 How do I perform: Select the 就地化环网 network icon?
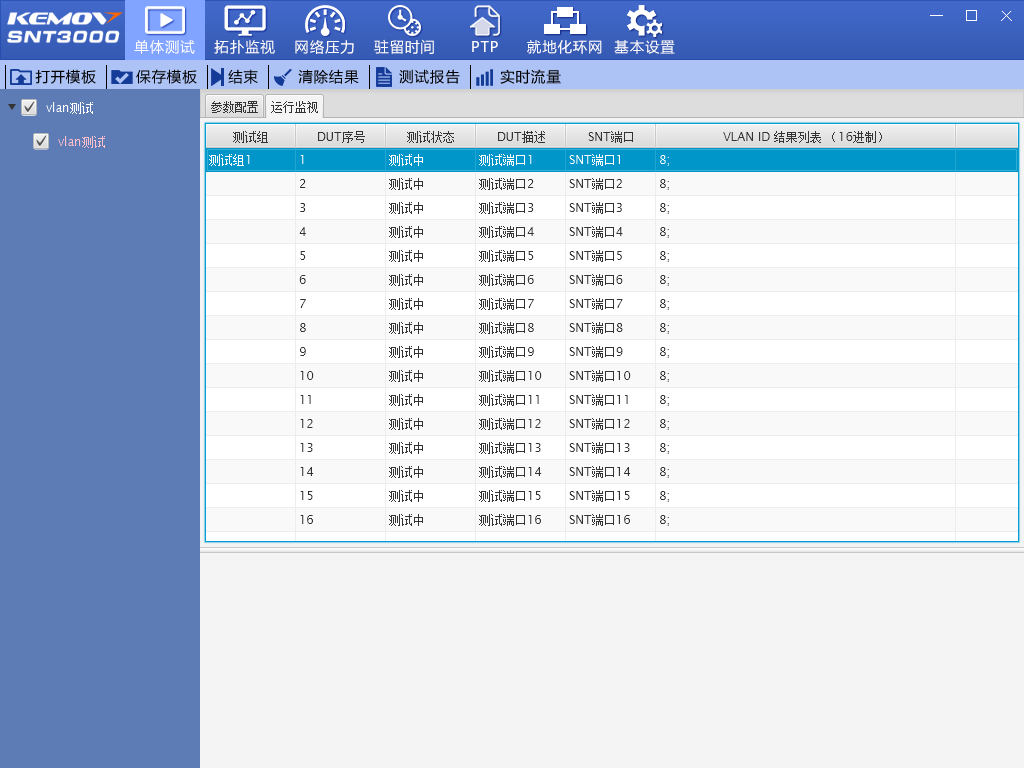pyautogui.click(x=564, y=21)
